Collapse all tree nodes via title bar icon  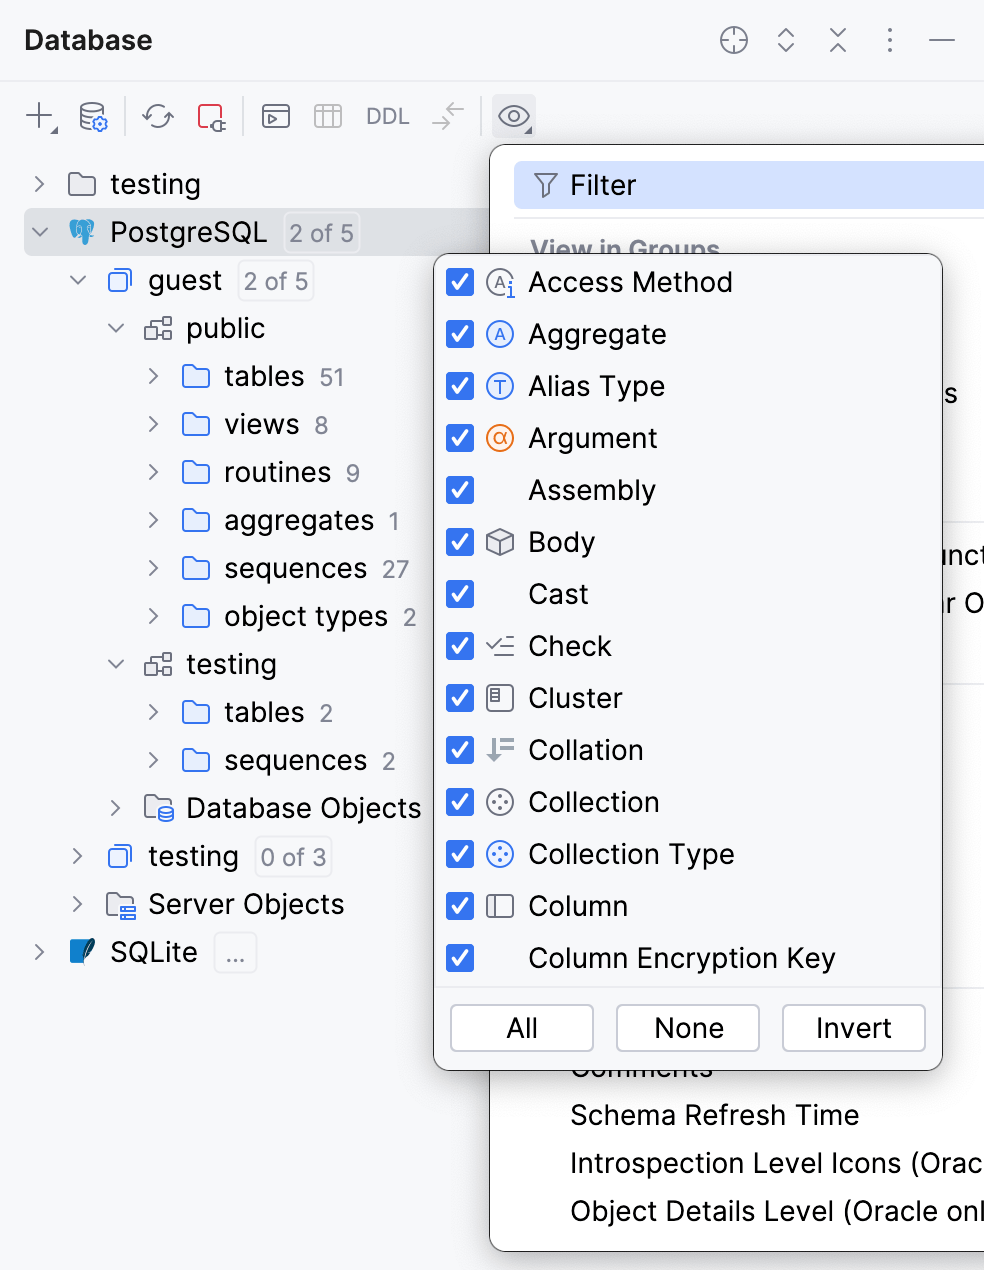click(837, 40)
